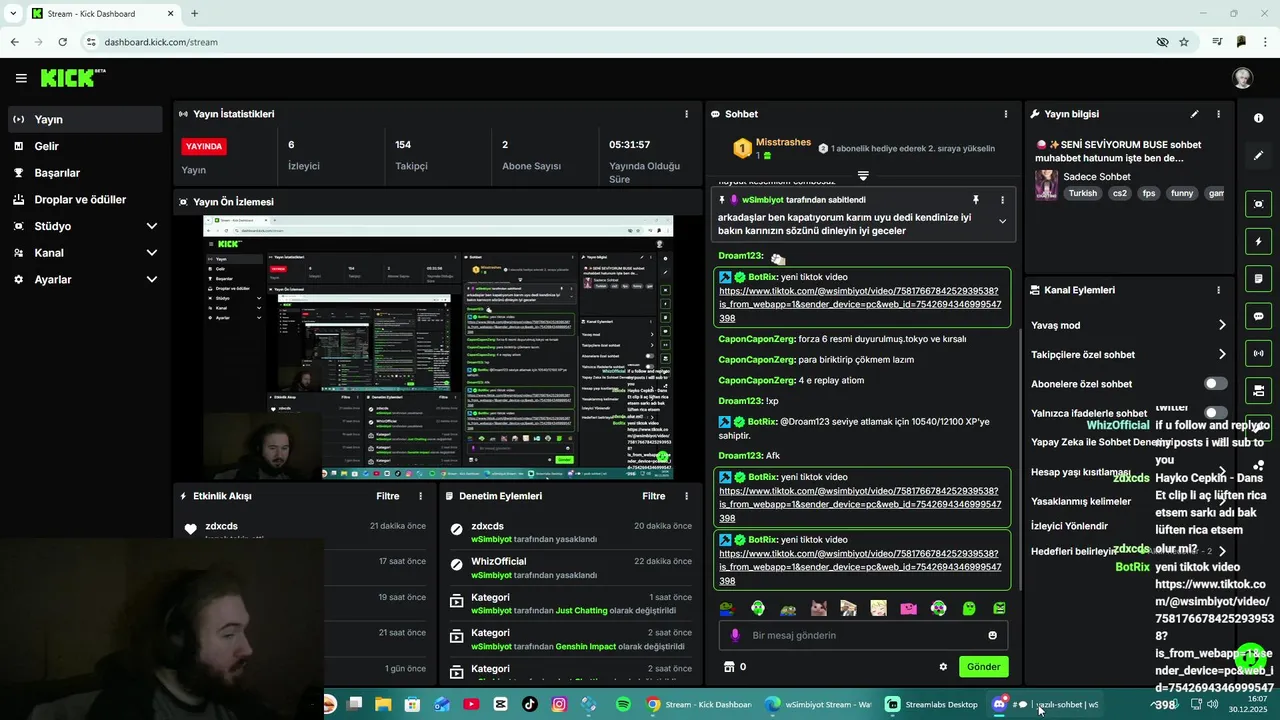Viewport: 1280px width, 720px height.
Task: Click WhizOfficial in Denetim Eylemleri list
Action: [x=498, y=561]
